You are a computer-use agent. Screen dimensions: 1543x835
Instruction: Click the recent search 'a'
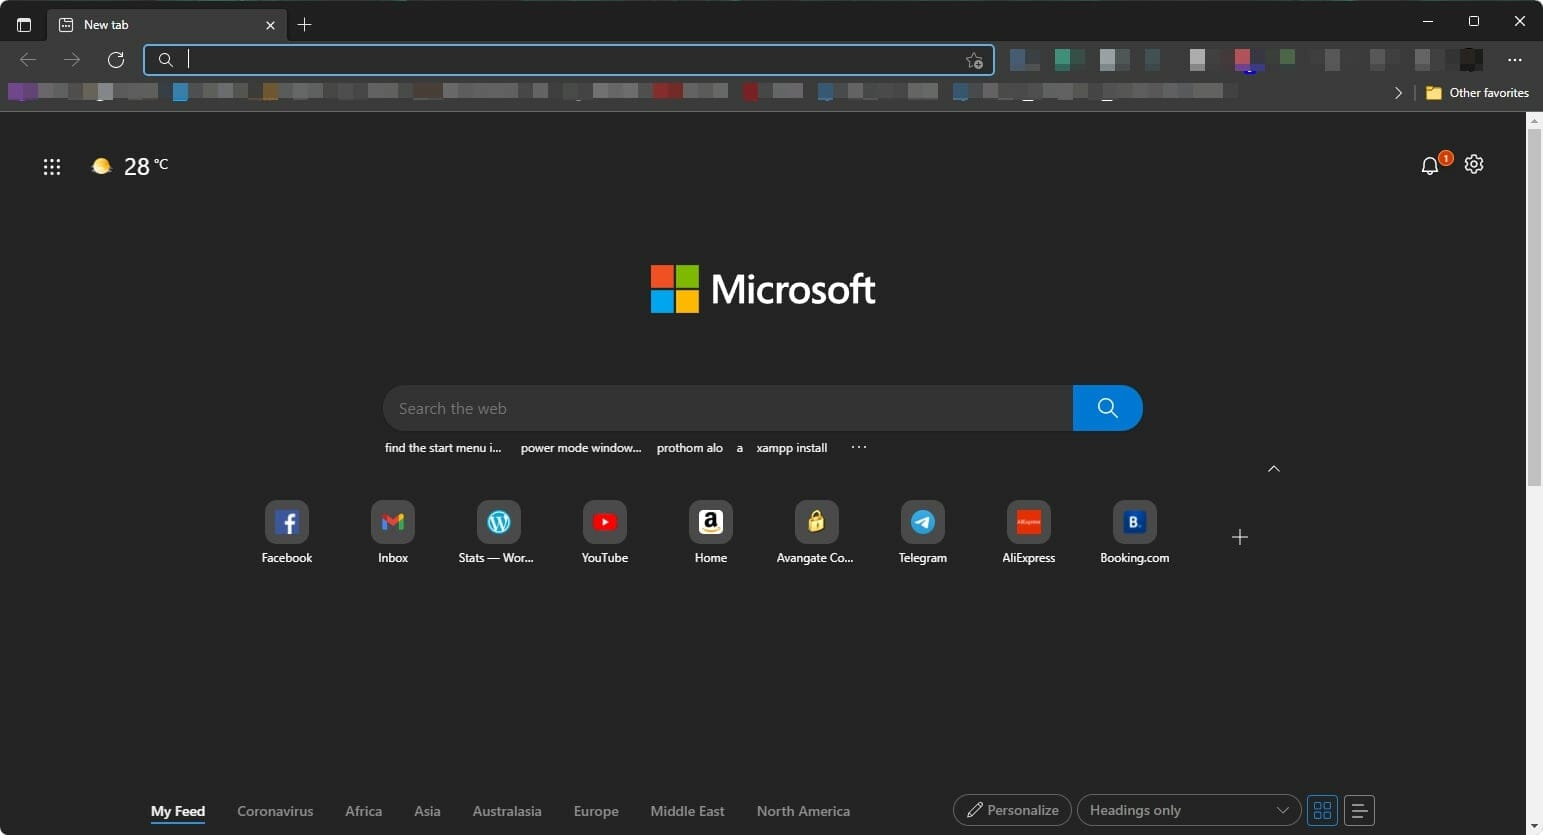pos(740,448)
